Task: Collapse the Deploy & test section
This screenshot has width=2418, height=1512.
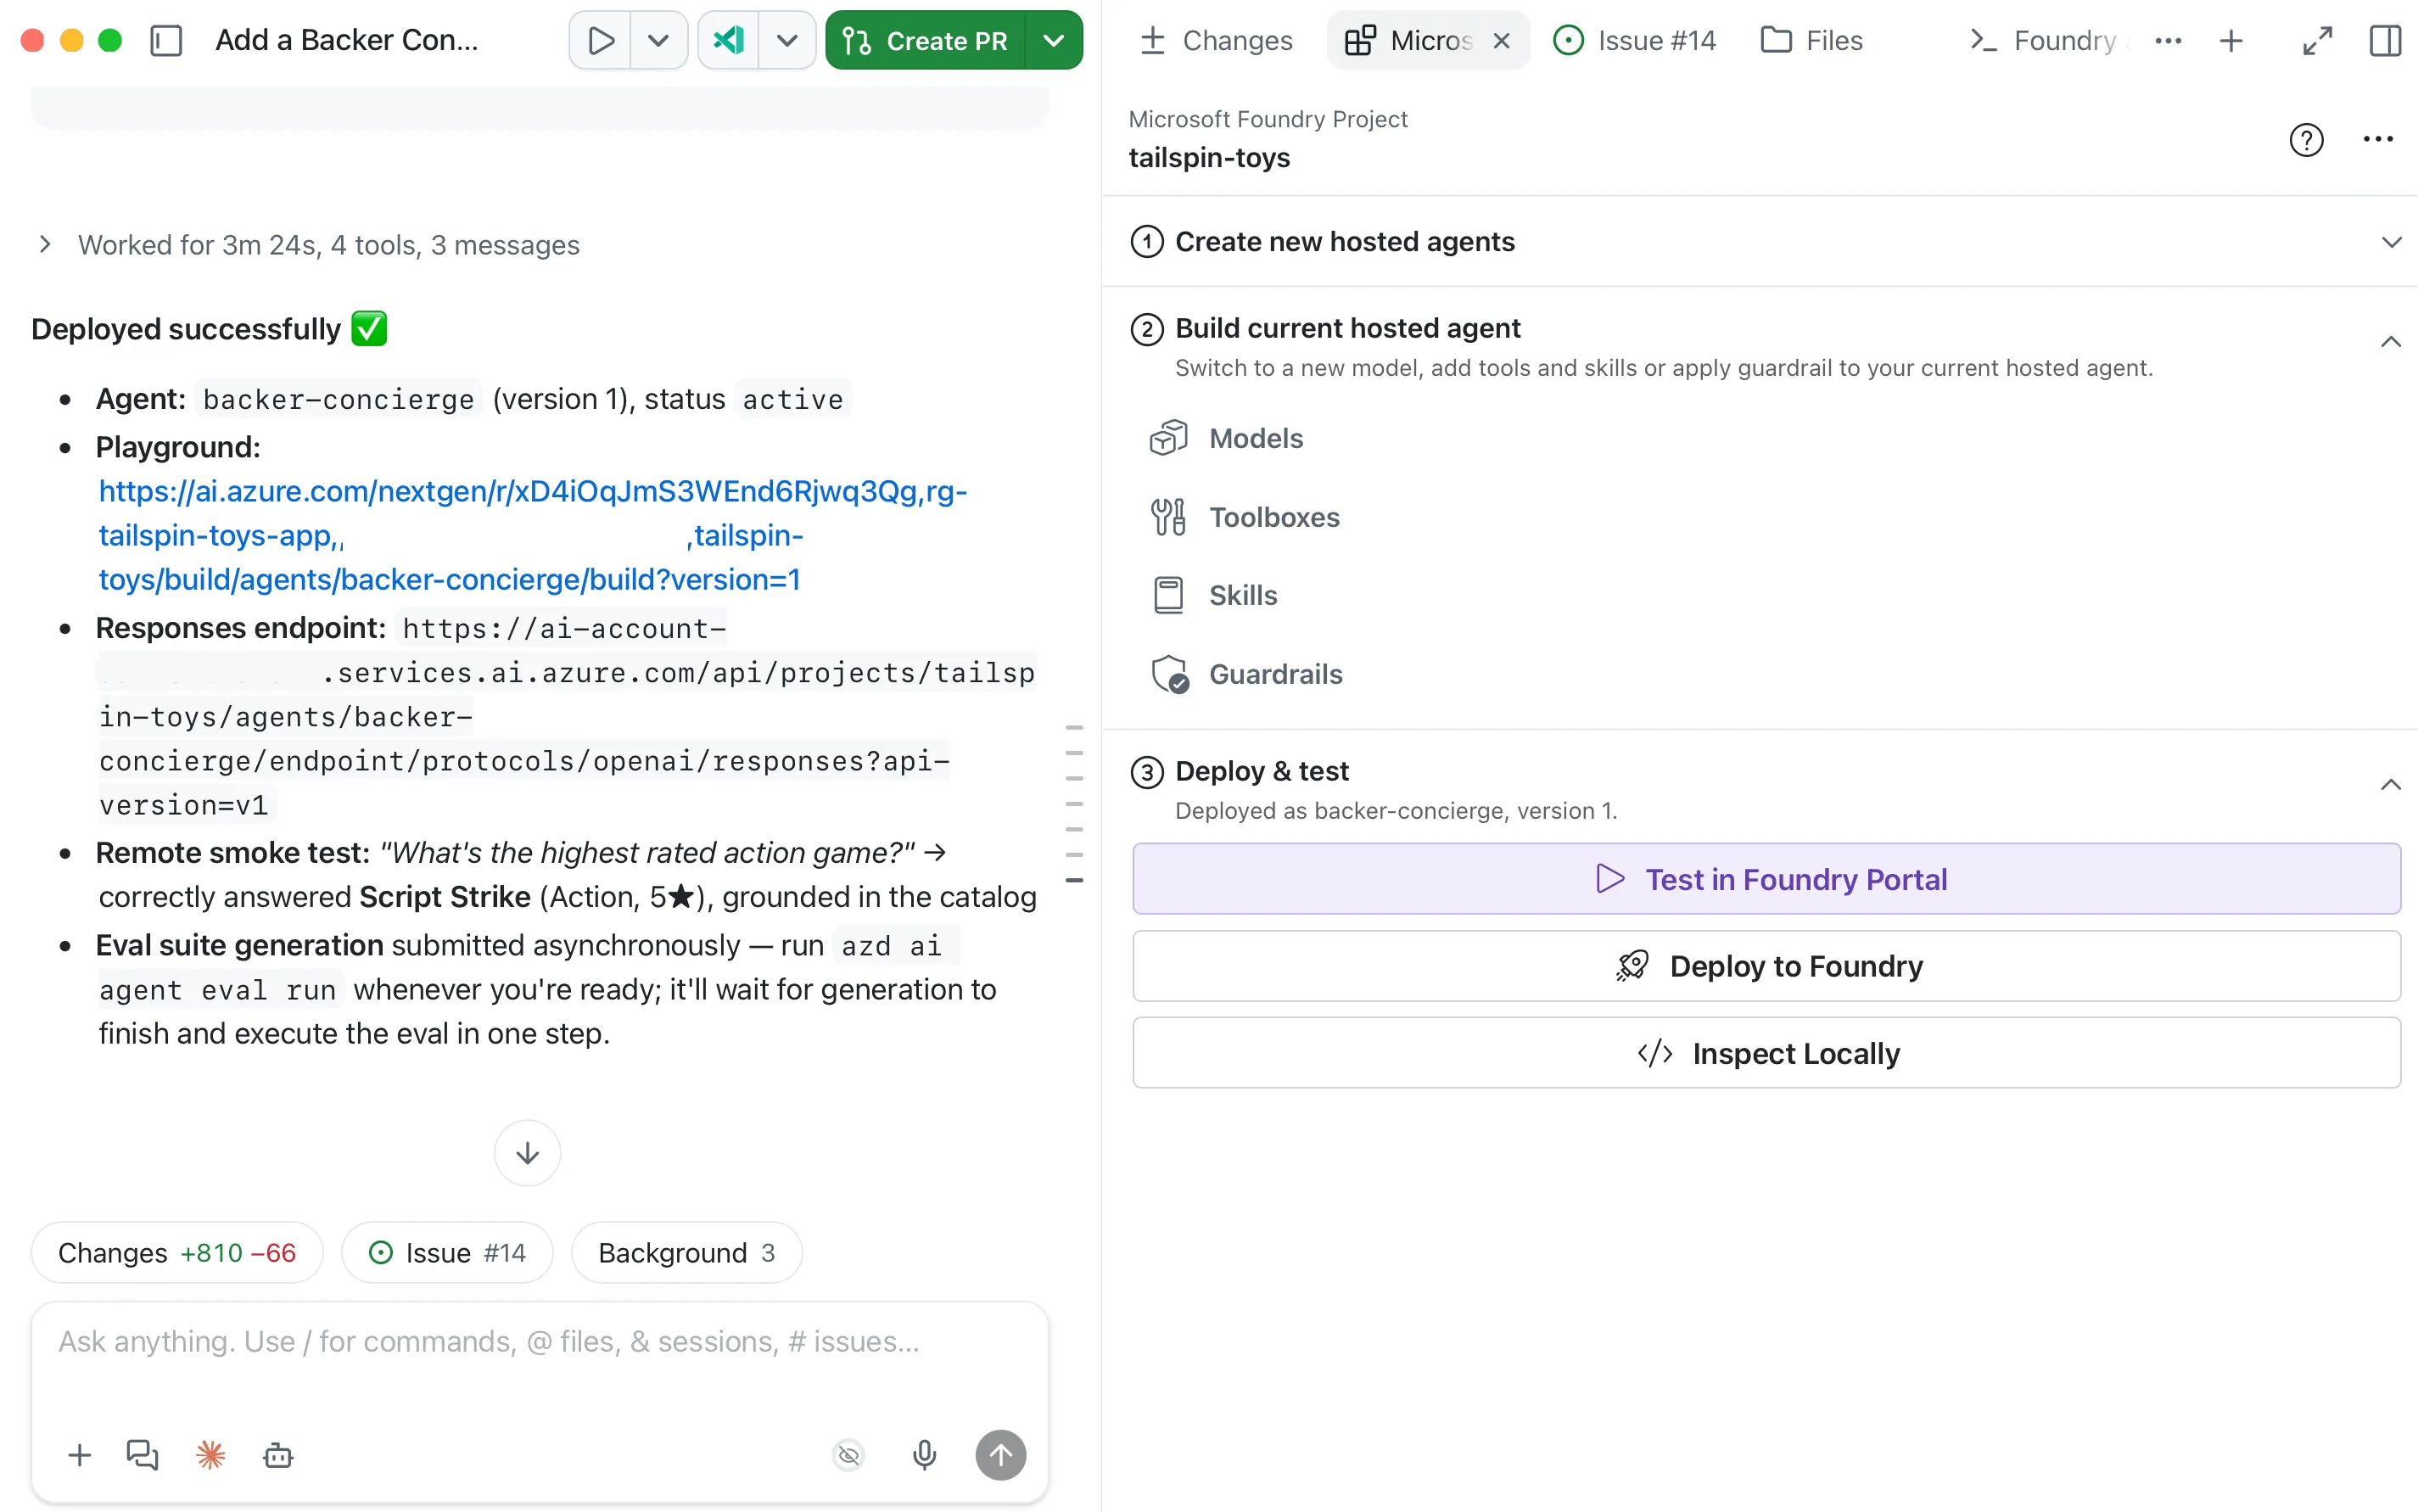Action: point(2391,785)
